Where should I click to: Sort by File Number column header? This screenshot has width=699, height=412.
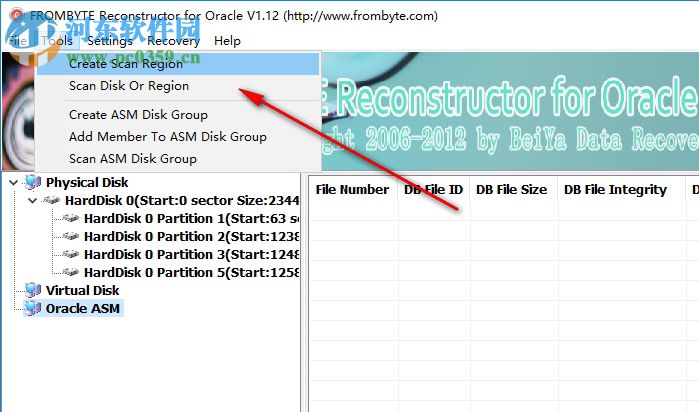pos(353,190)
